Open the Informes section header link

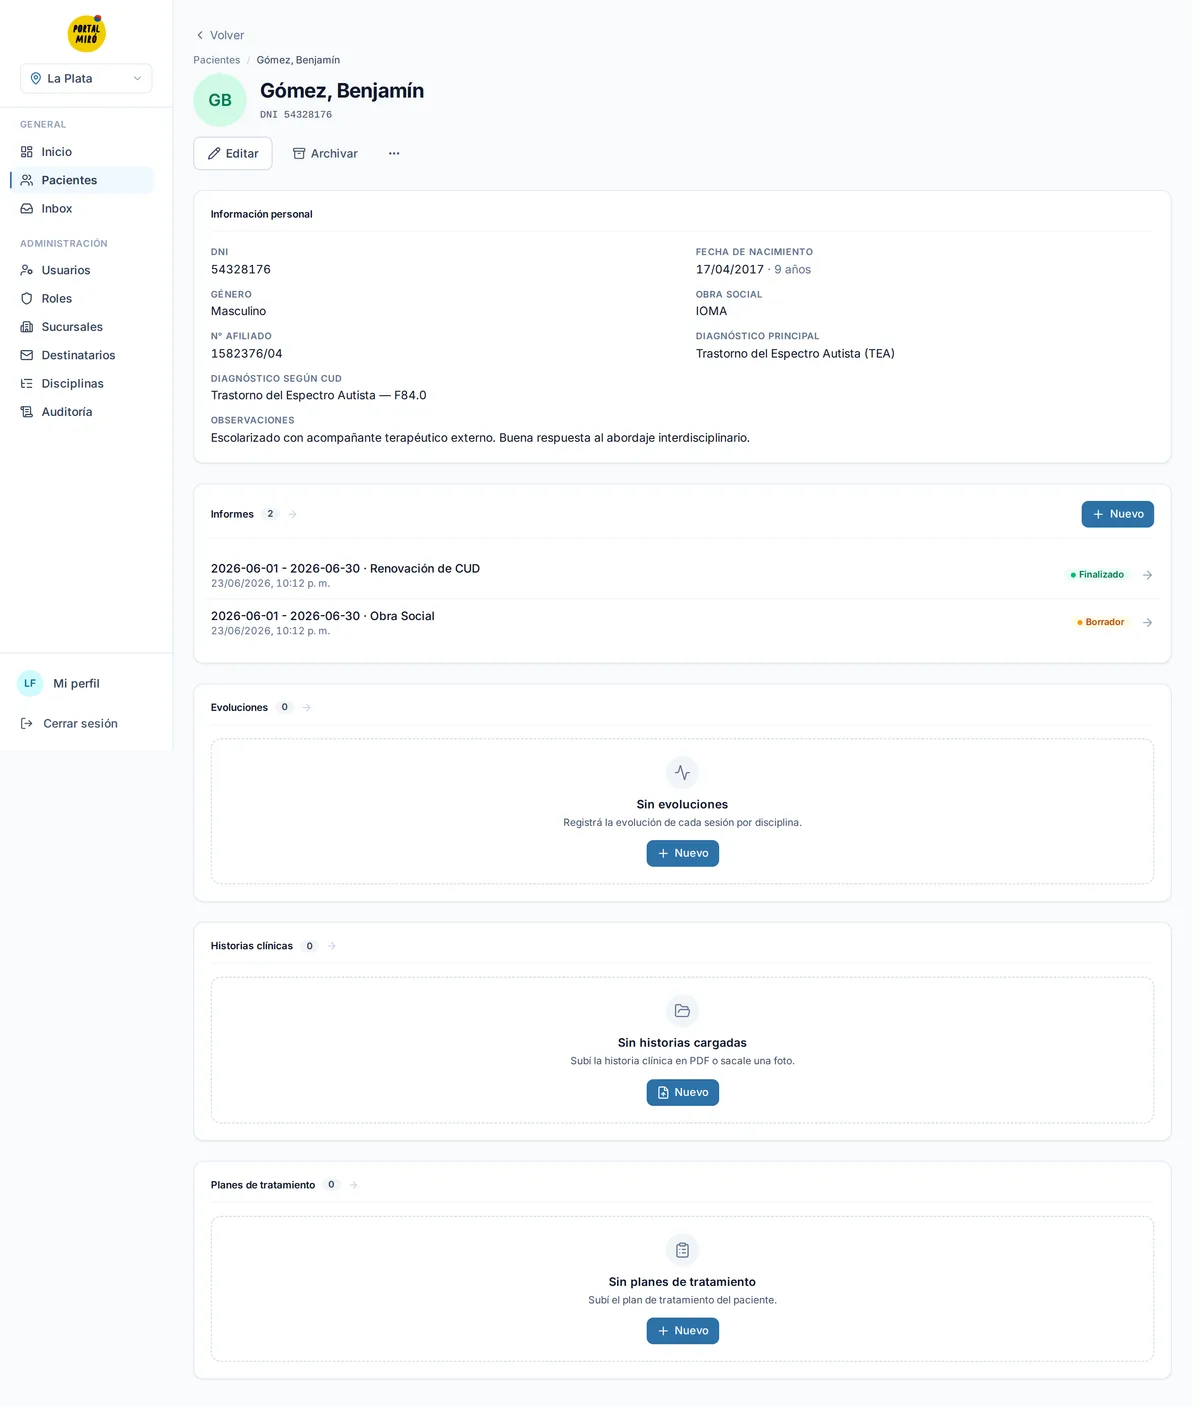click(254, 514)
